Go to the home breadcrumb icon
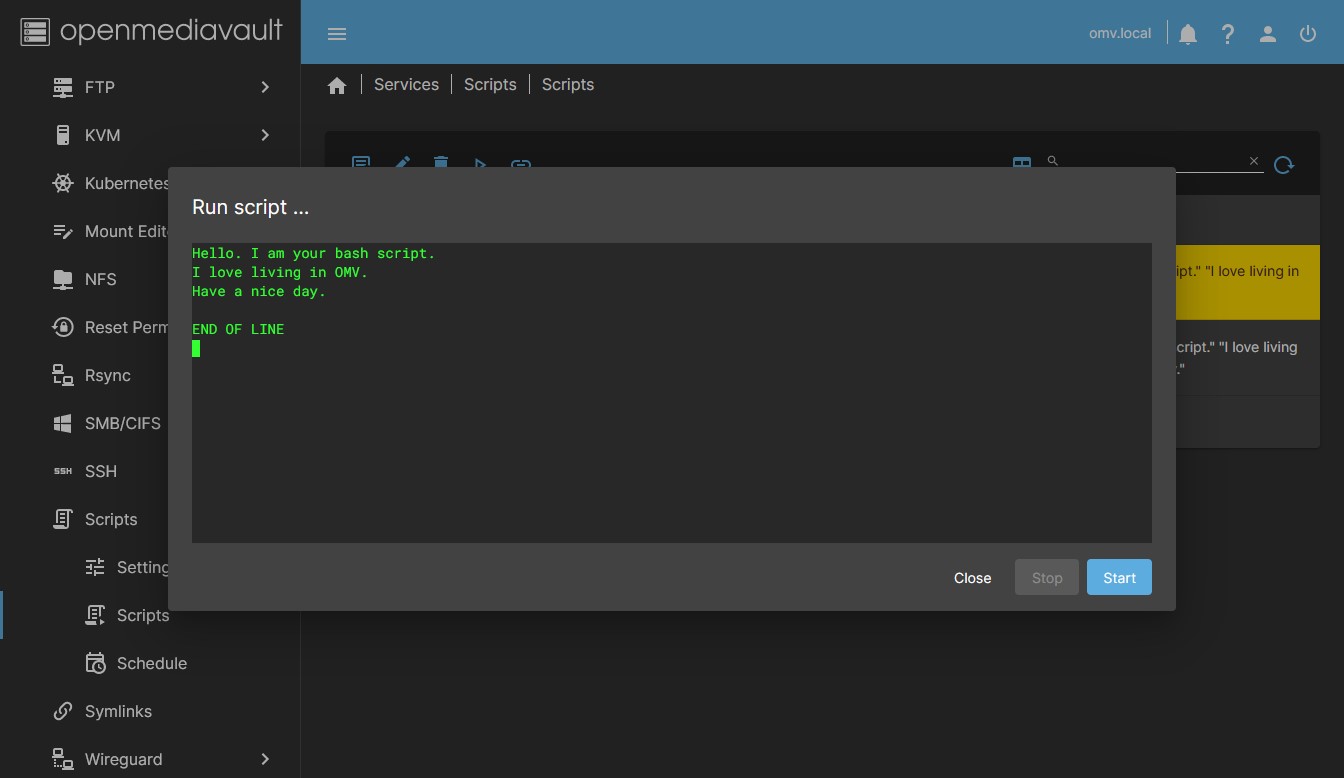The height and width of the screenshot is (778, 1344). point(337,86)
